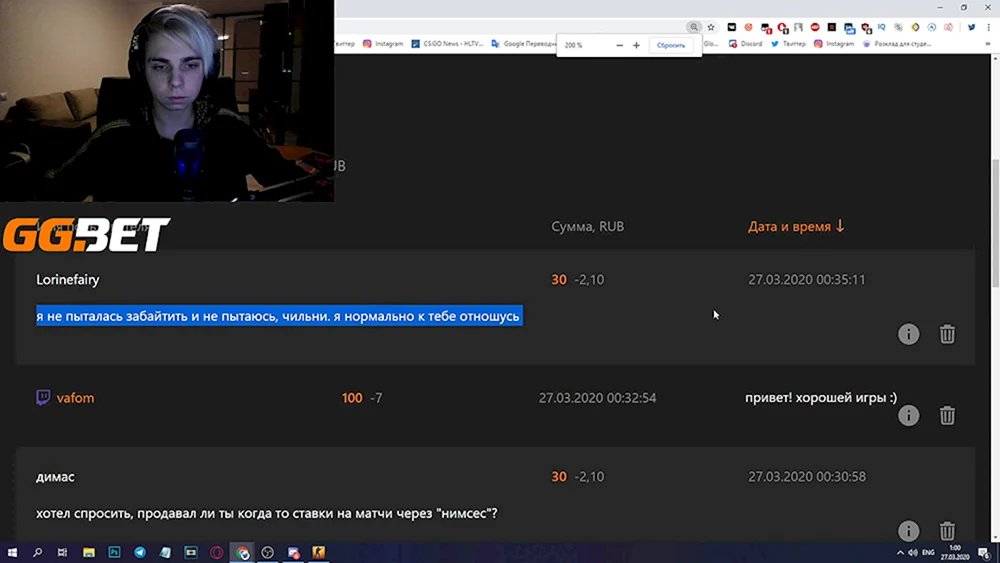Open the notification center icon
The image size is (1000, 563).
[985, 553]
